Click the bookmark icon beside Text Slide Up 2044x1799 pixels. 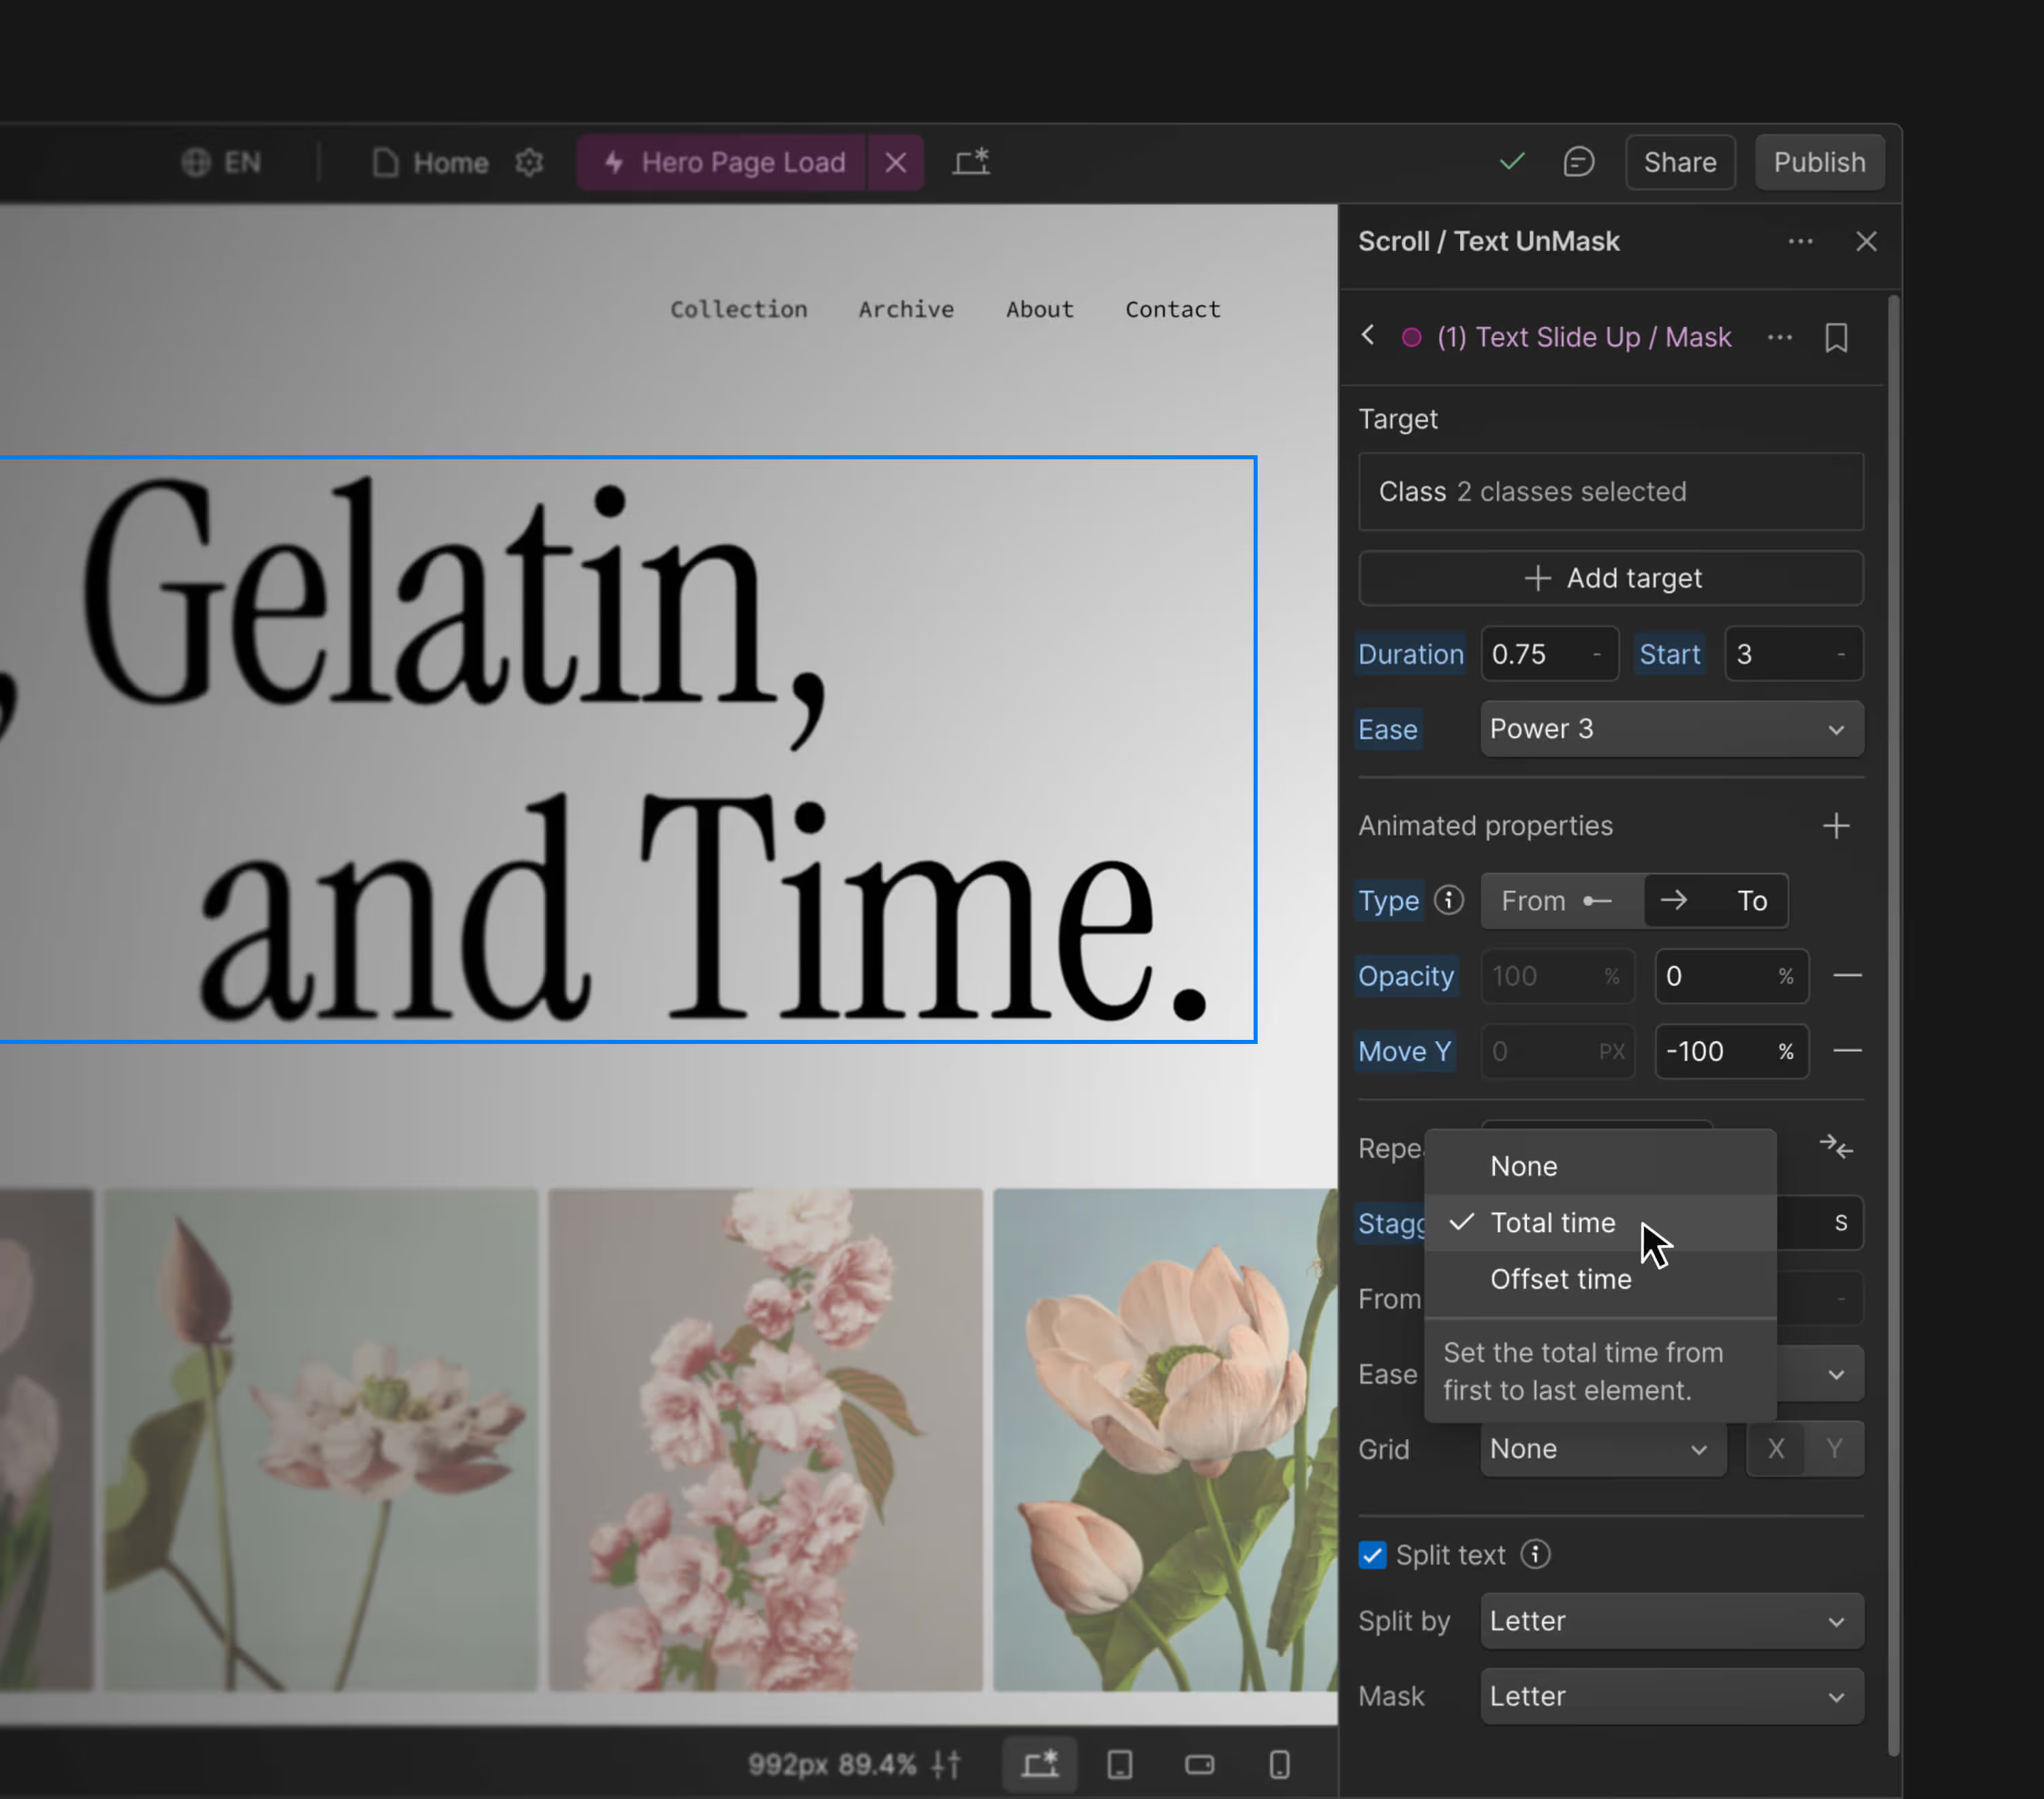[x=1836, y=338]
